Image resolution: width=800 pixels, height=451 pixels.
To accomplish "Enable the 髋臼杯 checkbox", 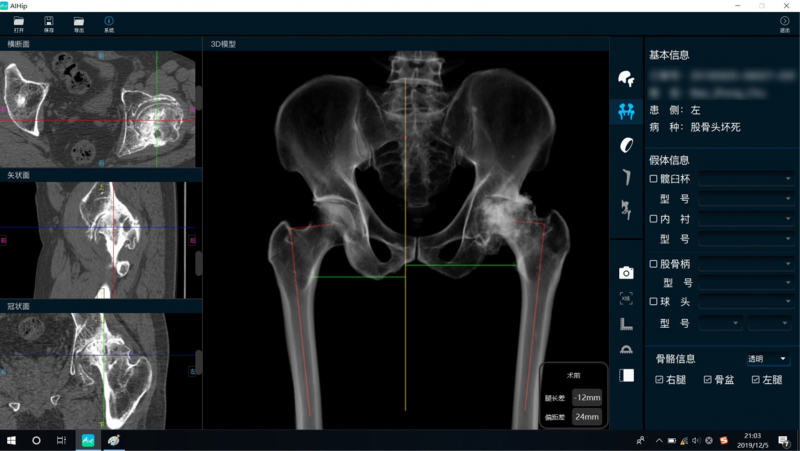I will (x=654, y=179).
